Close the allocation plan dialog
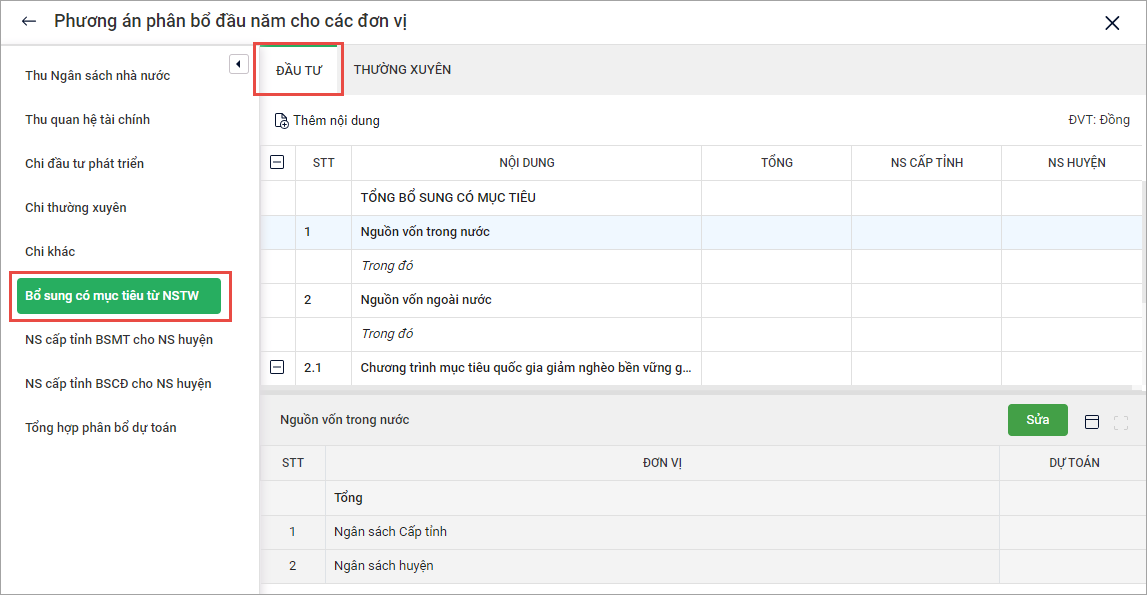 tap(1111, 23)
